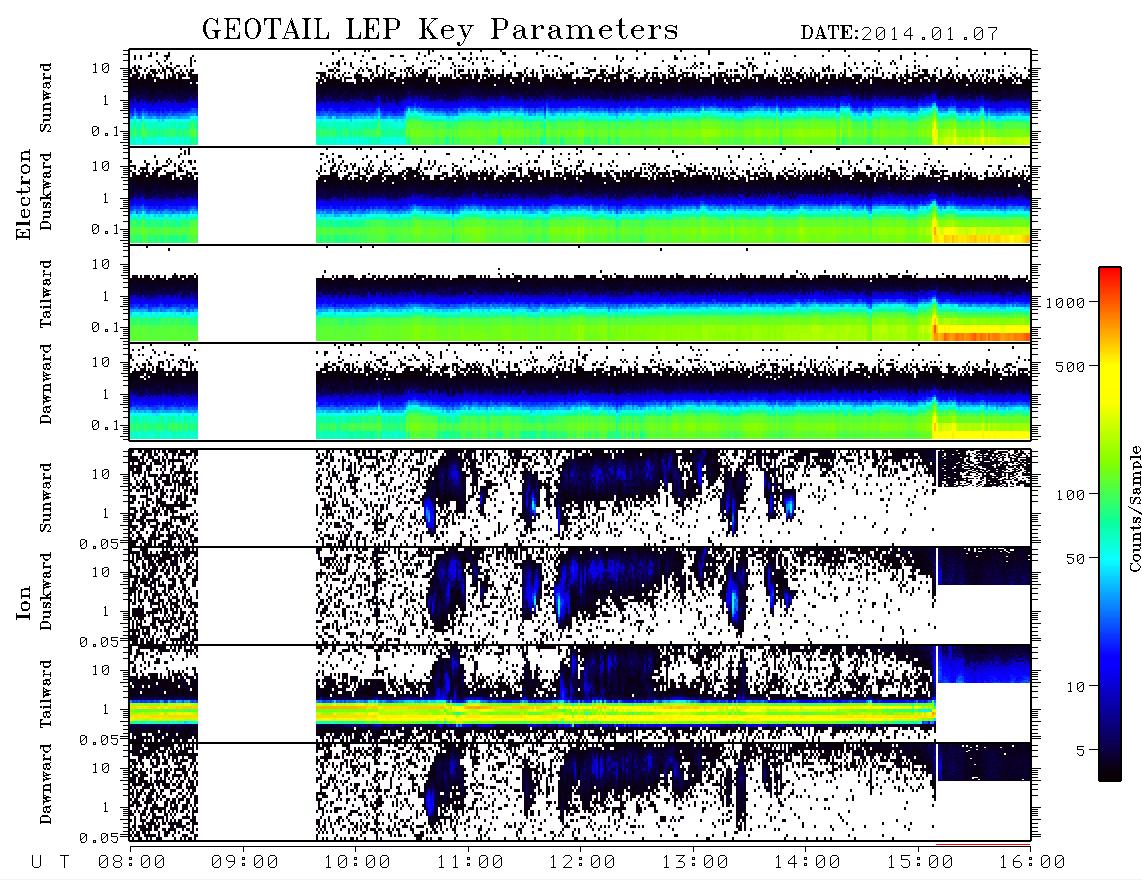1142x880 pixels.
Task: Select the Electron Sunward panel label
Action: click(x=46, y=97)
